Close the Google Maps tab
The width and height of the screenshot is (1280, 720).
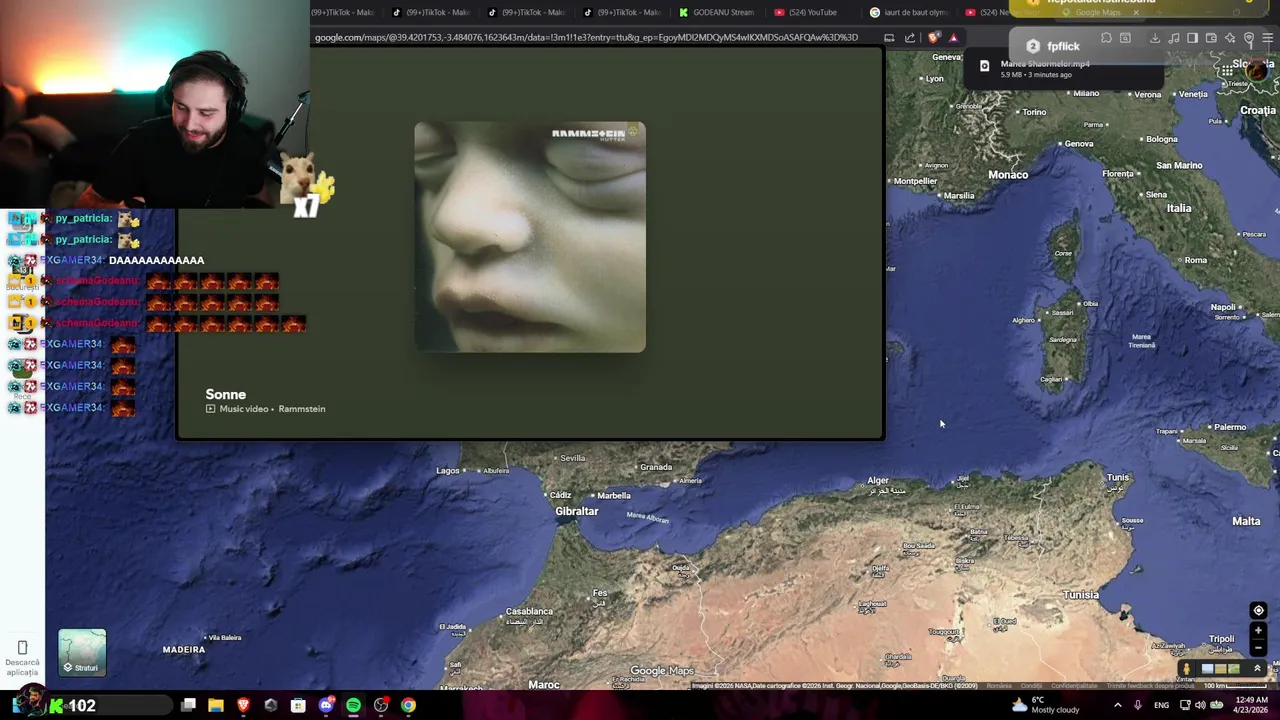pyautogui.click(x=1136, y=12)
